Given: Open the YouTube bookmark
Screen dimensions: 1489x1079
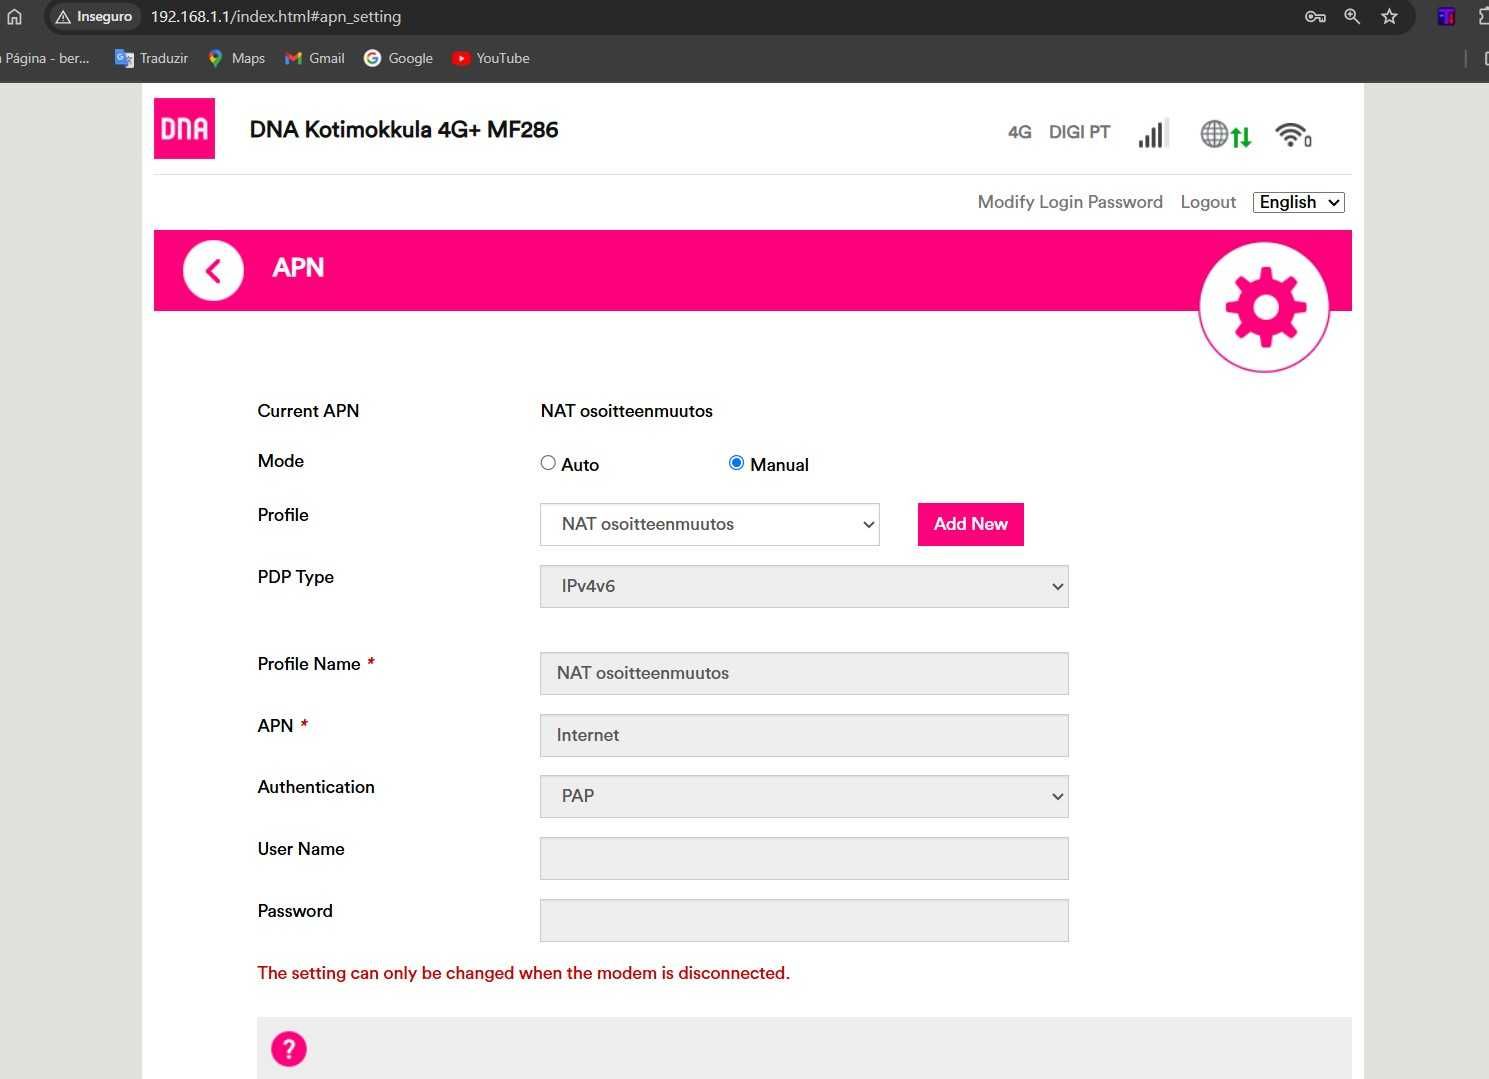Looking at the screenshot, I should pyautogui.click(x=490, y=58).
